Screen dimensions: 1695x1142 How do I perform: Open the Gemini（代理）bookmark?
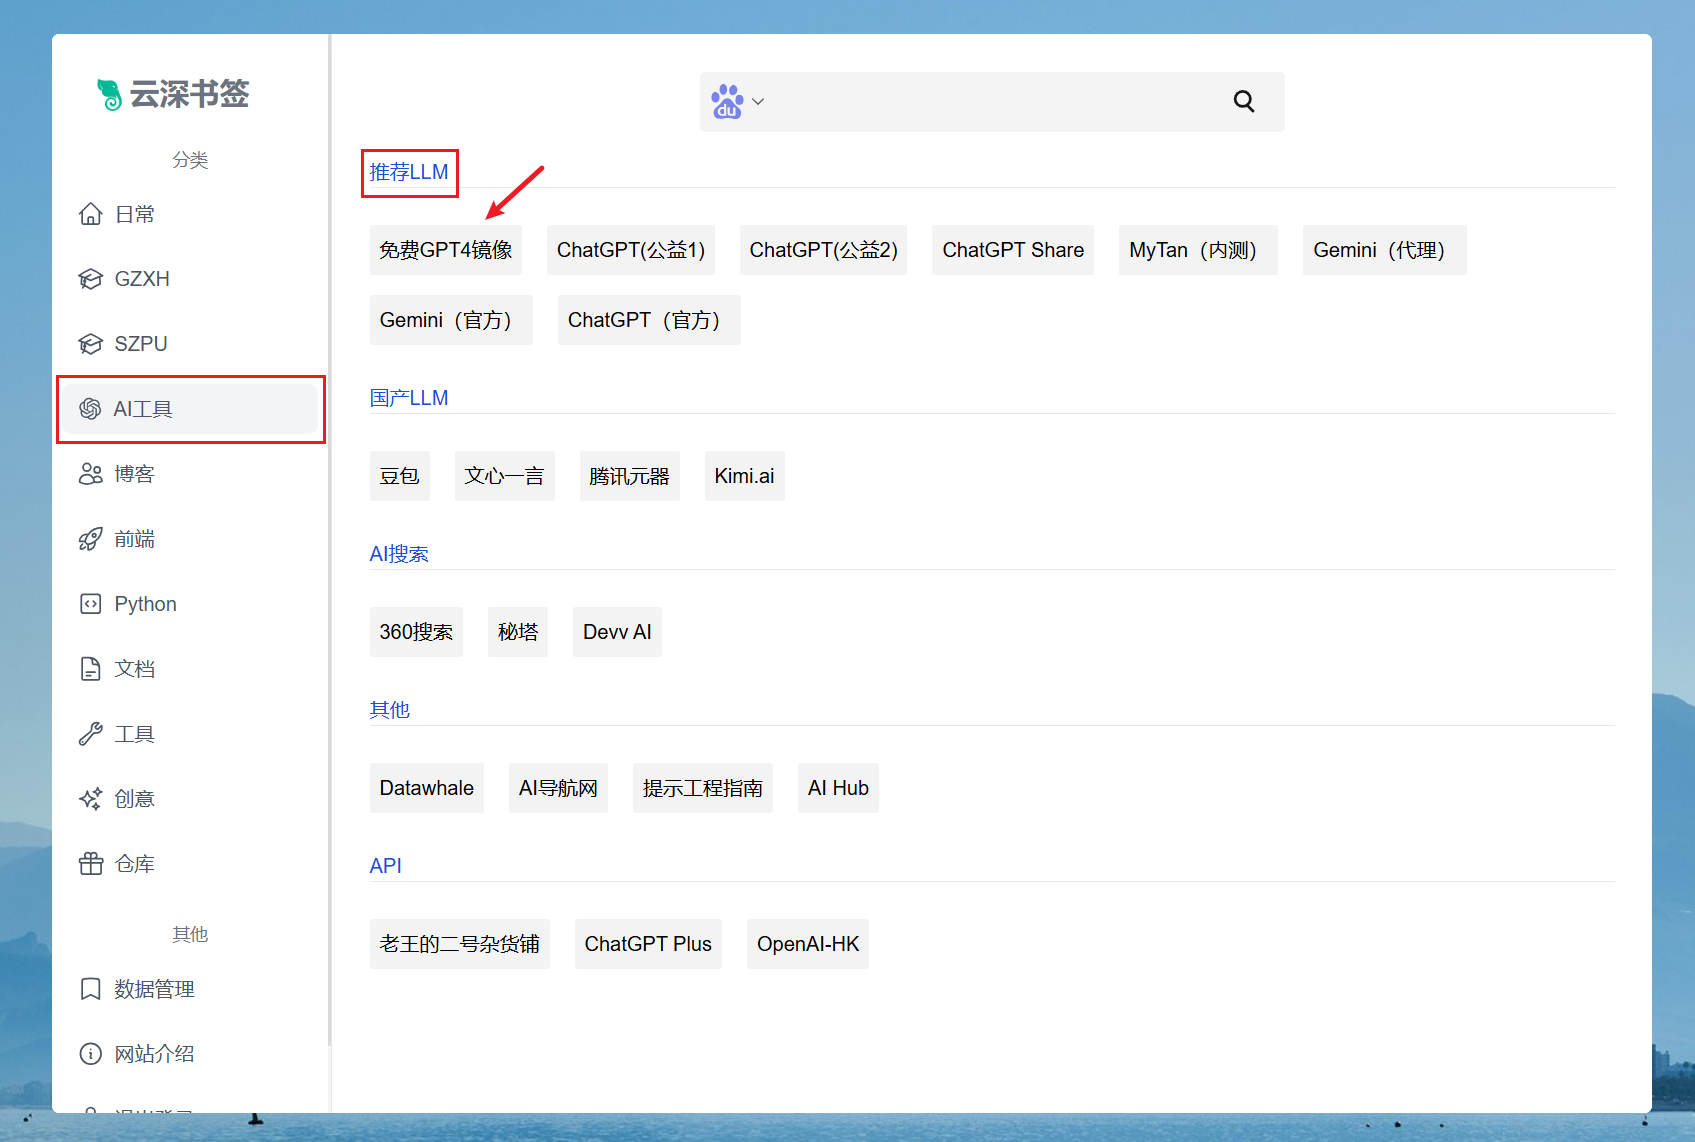coord(1385,250)
